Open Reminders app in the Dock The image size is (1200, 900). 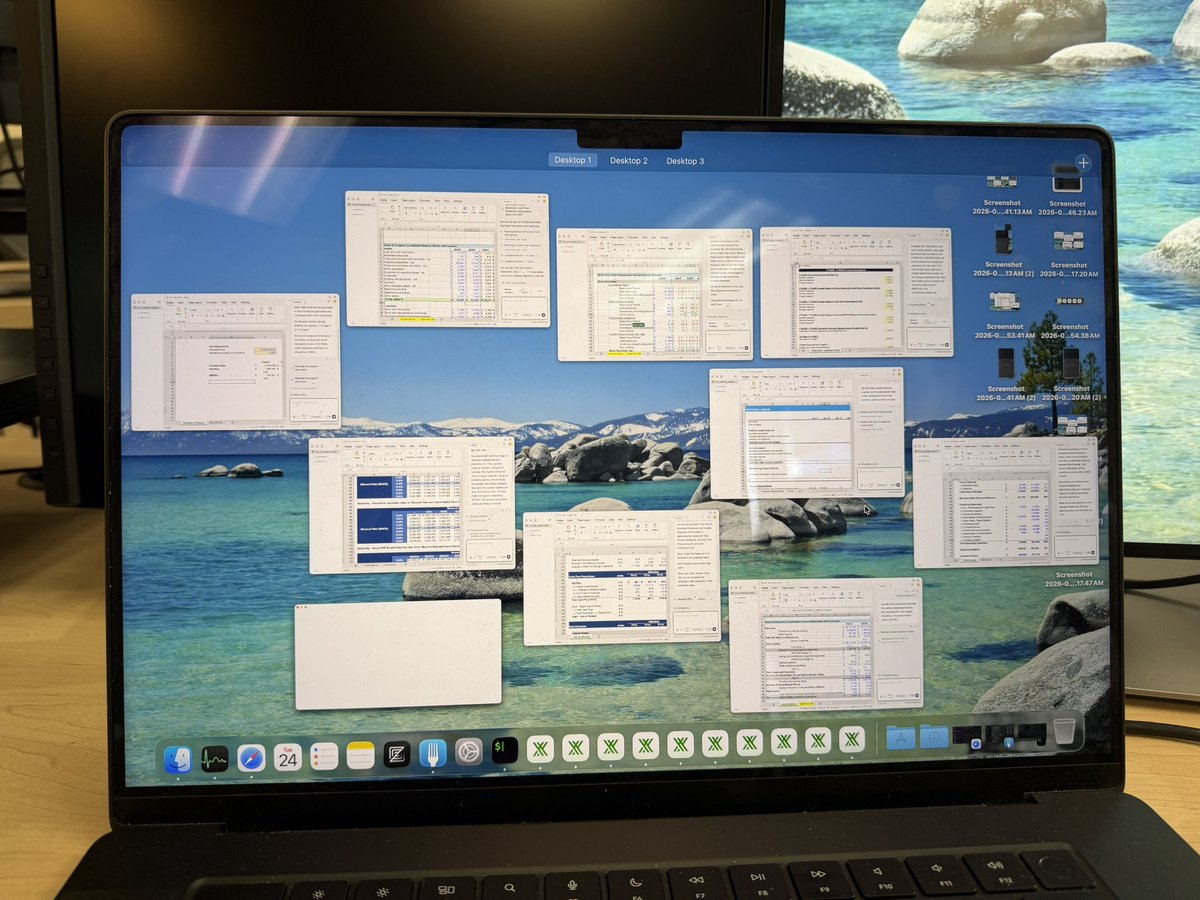[324, 756]
